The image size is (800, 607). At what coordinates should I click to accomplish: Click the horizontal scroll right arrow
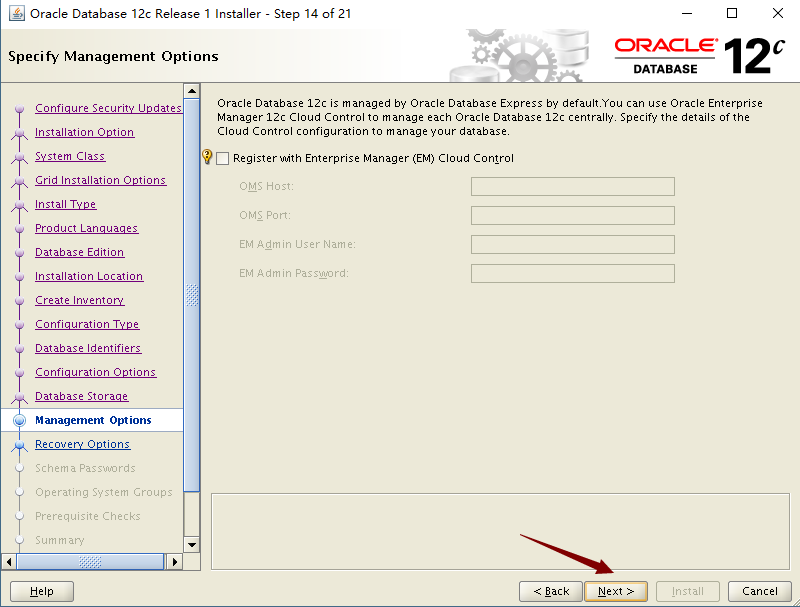tap(174, 562)
